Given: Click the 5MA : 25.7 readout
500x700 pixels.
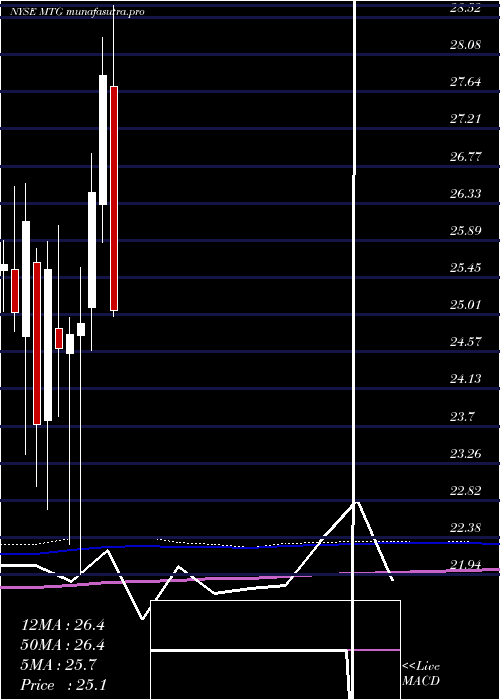Looking at the screenshot, I should coord(58,665).
